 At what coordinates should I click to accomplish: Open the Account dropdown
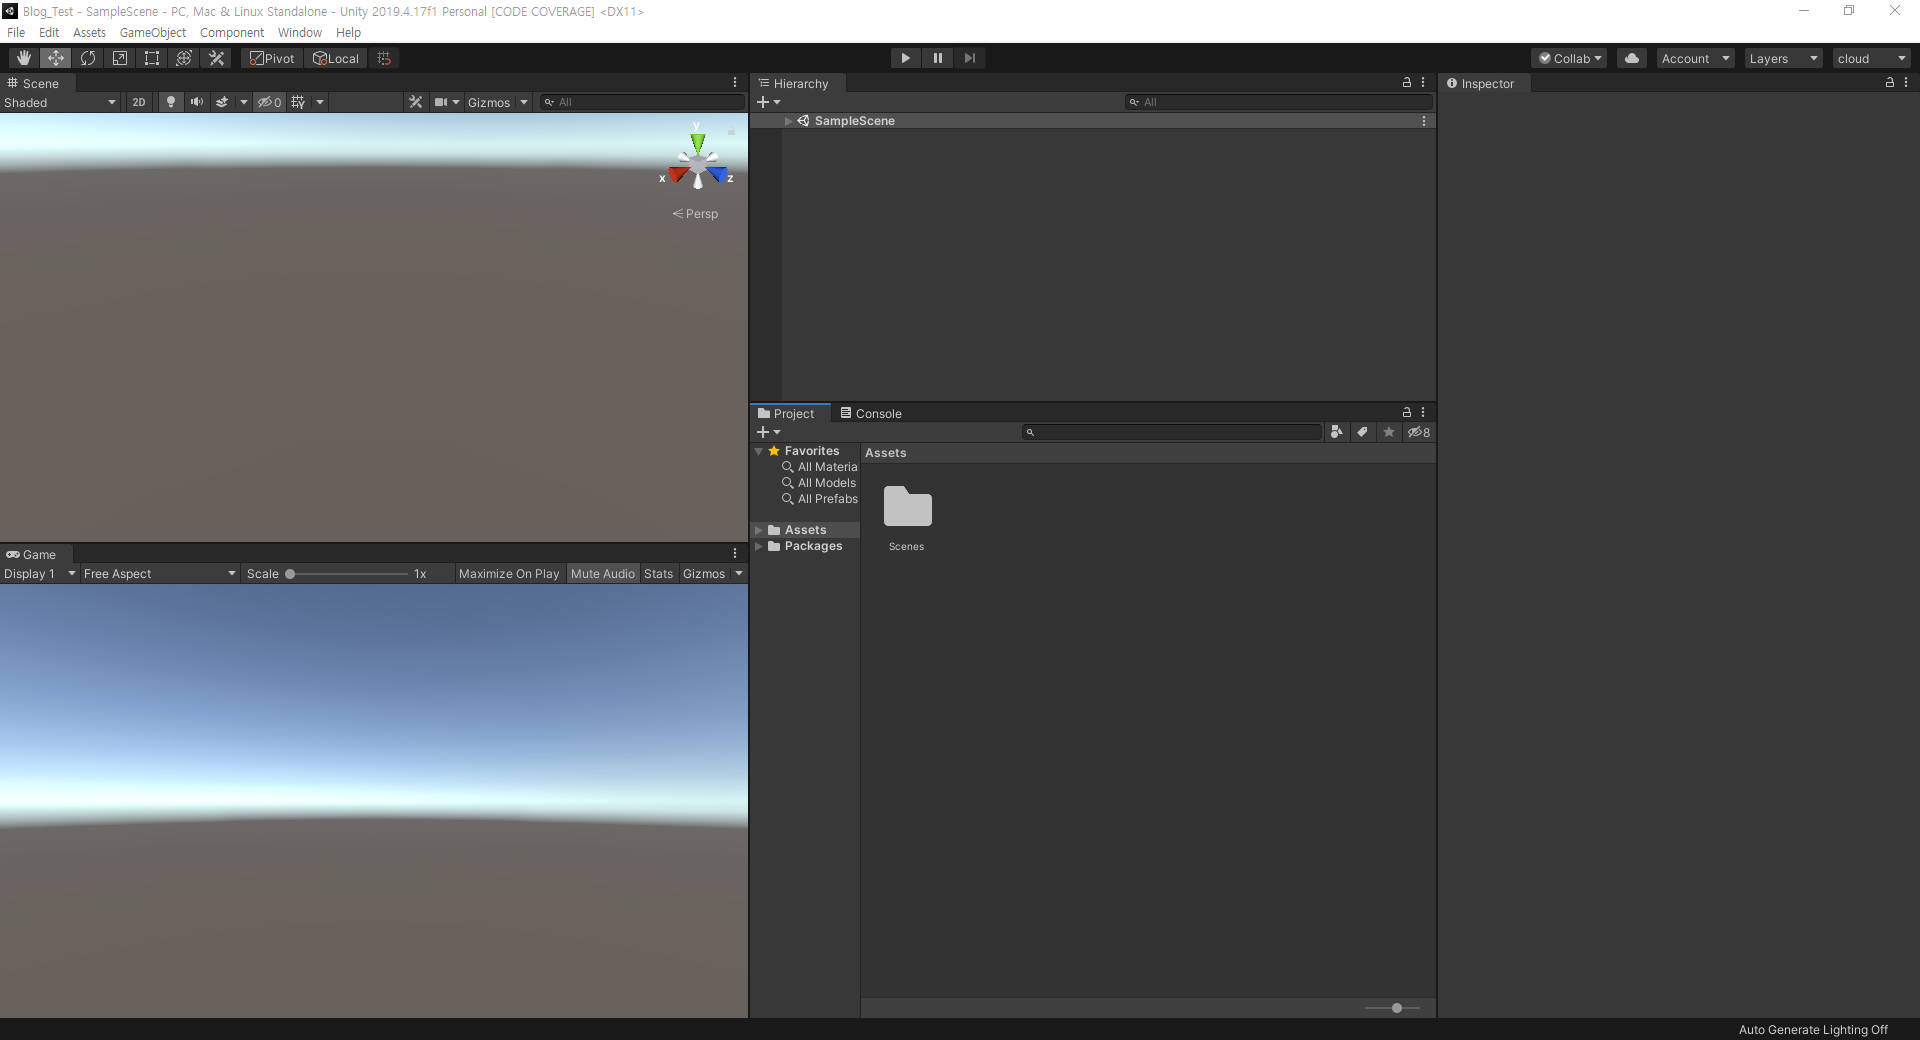tap(1695, 58)
